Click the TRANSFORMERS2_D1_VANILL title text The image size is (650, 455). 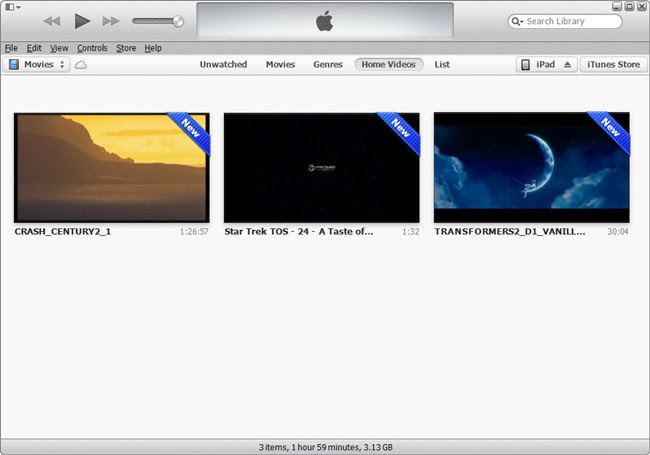pos(510,232)
